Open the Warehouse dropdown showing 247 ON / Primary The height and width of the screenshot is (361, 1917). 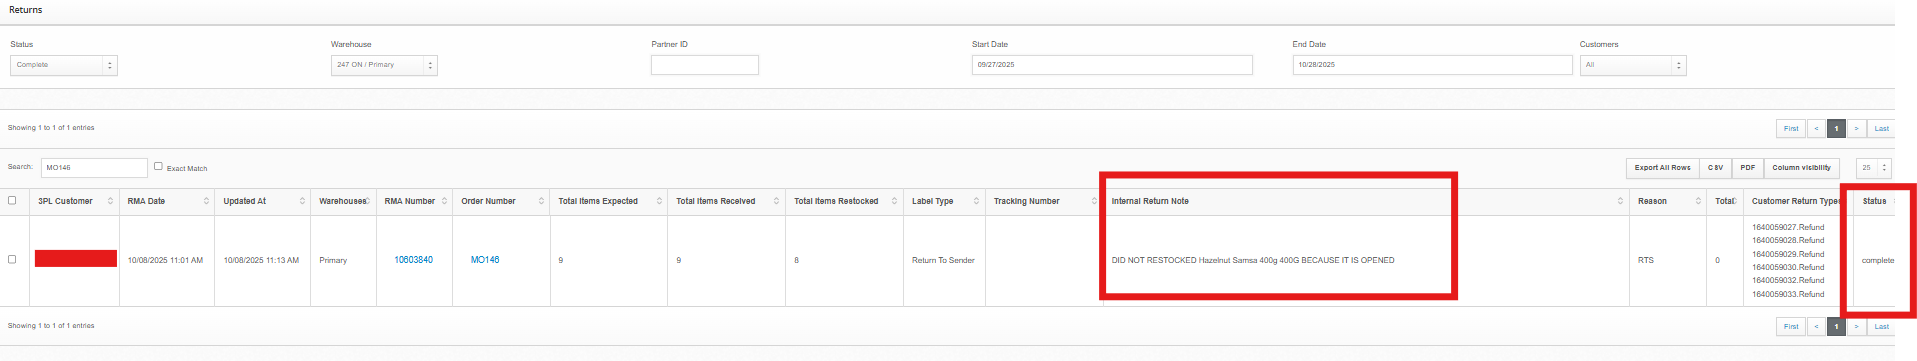[x=384, y=65]
